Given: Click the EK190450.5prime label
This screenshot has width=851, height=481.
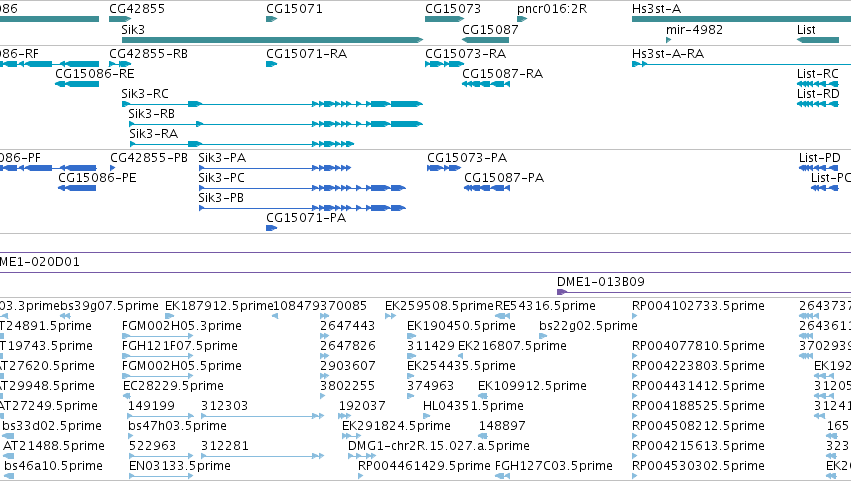Looking at the screenshot, I should pyautogui.click(x=461, y=326).
